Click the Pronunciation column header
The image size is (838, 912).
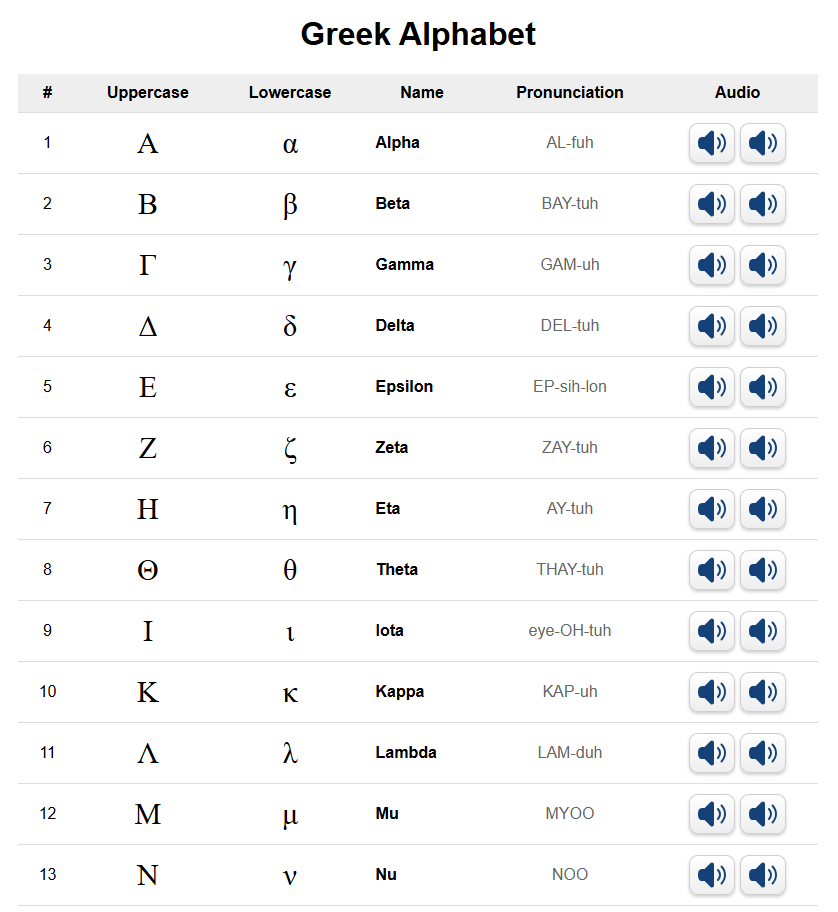569,92
